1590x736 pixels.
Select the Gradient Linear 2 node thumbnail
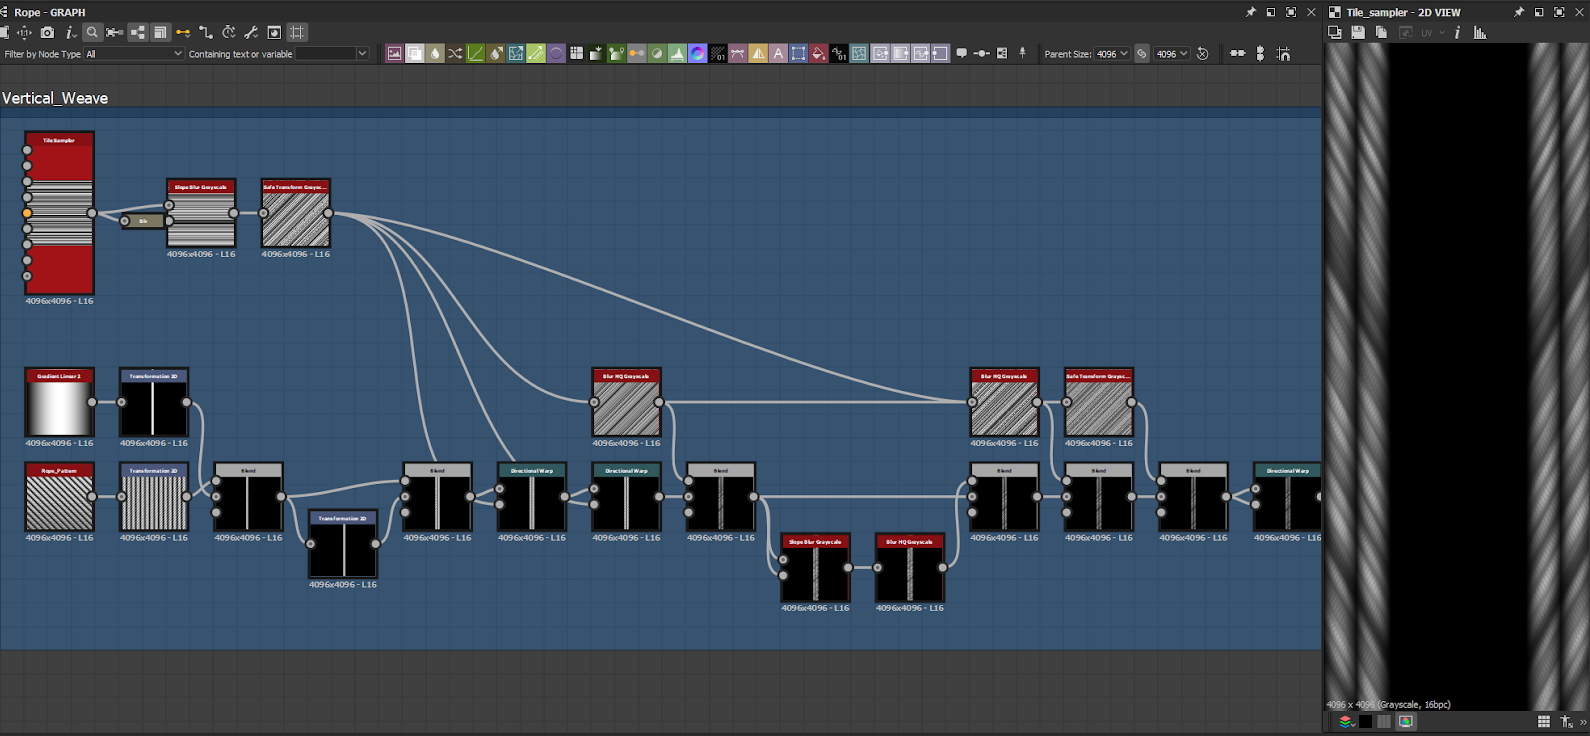tap(59, 408)
